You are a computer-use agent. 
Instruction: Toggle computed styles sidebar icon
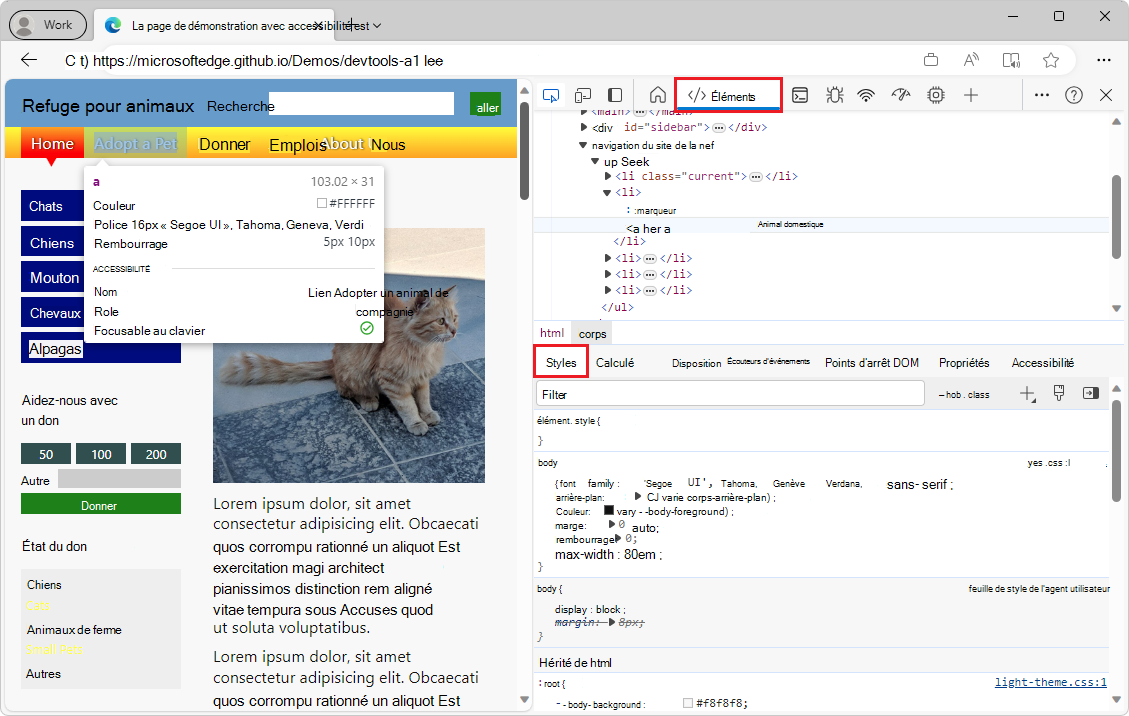[1091, 393]
